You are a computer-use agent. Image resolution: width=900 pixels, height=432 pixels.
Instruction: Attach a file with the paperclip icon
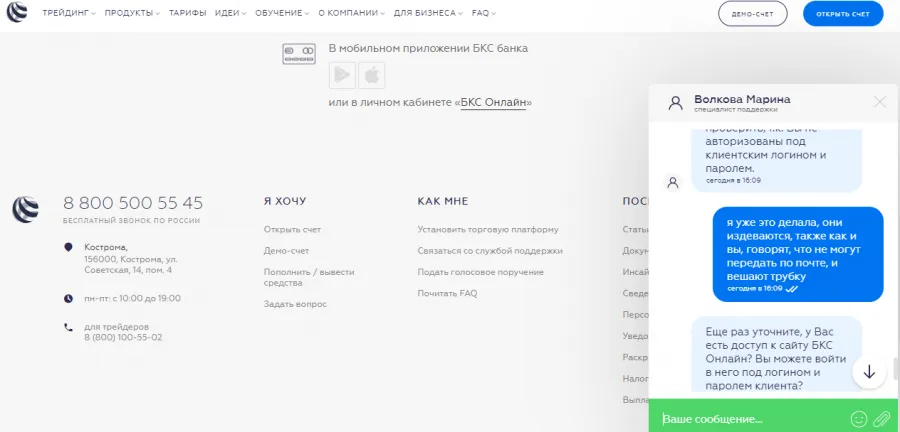point(880,419)
